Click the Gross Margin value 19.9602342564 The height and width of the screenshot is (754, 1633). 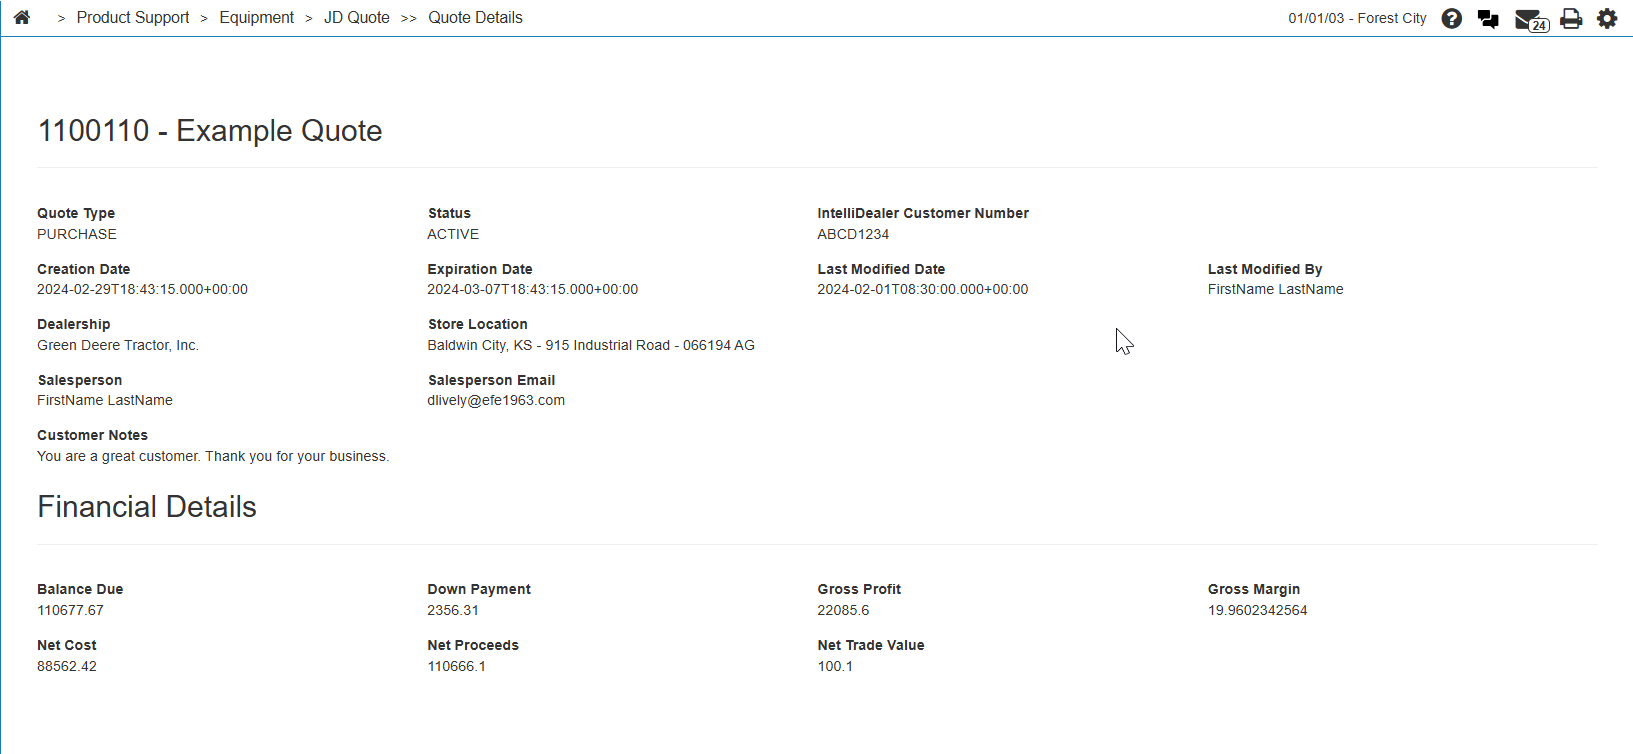pyautogui.click(x=1257, y=610)
